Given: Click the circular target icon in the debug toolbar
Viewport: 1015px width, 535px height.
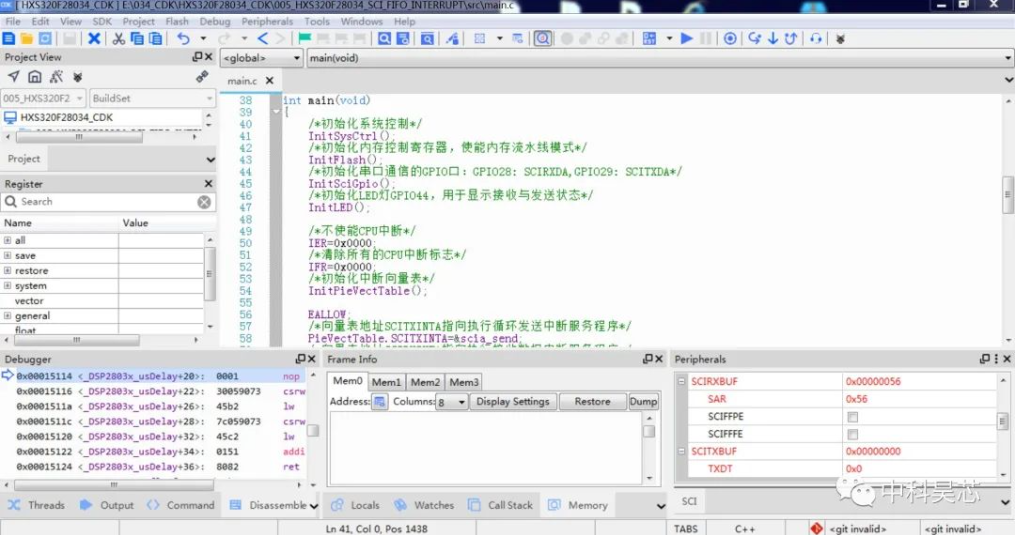Looking at the screenshot, I should (730, 39).
